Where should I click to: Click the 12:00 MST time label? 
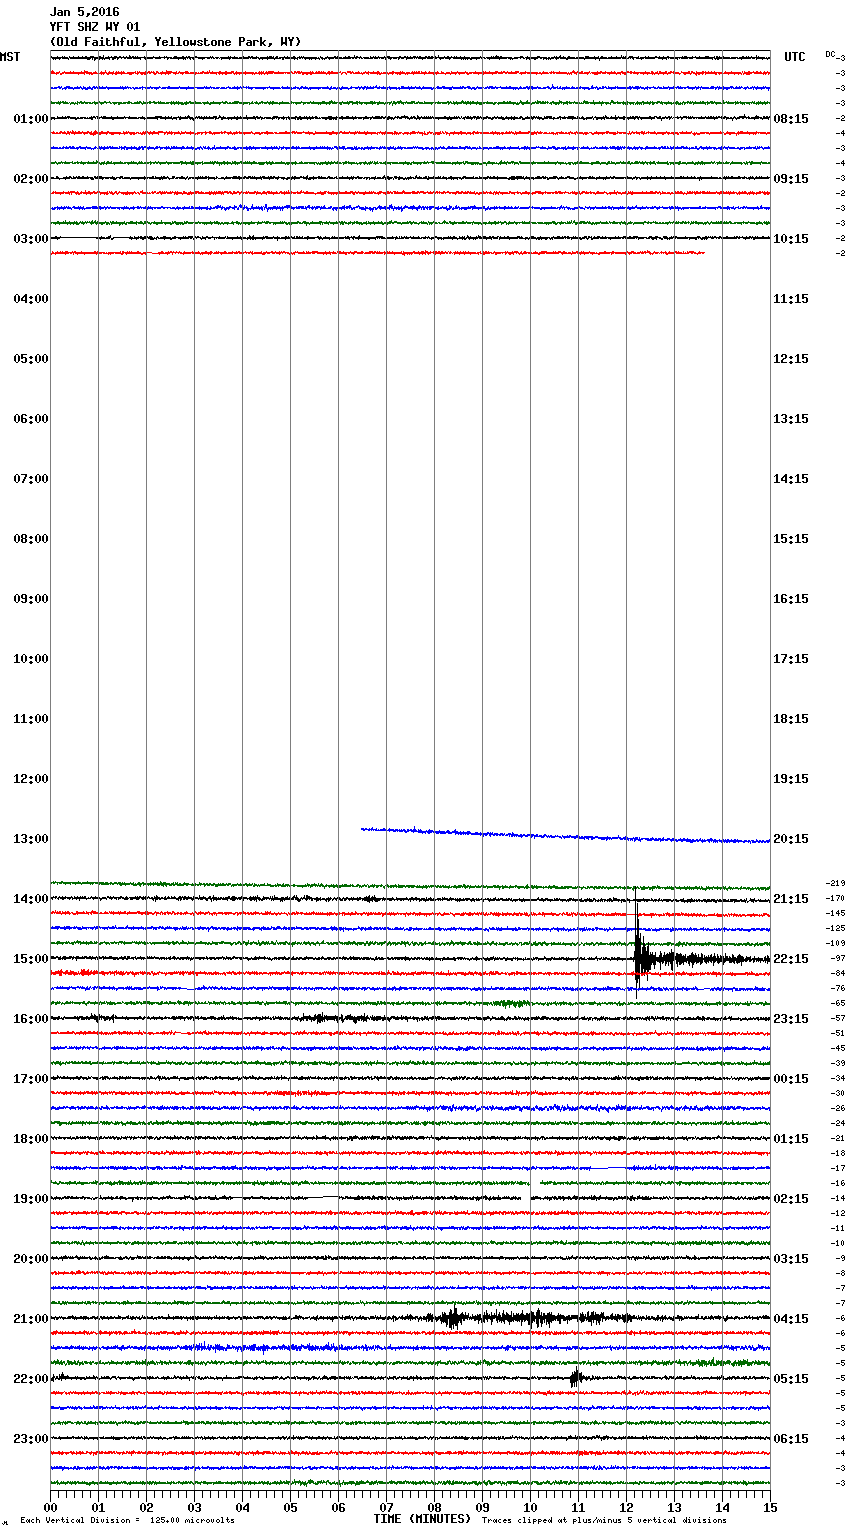[x=31, y=779]
